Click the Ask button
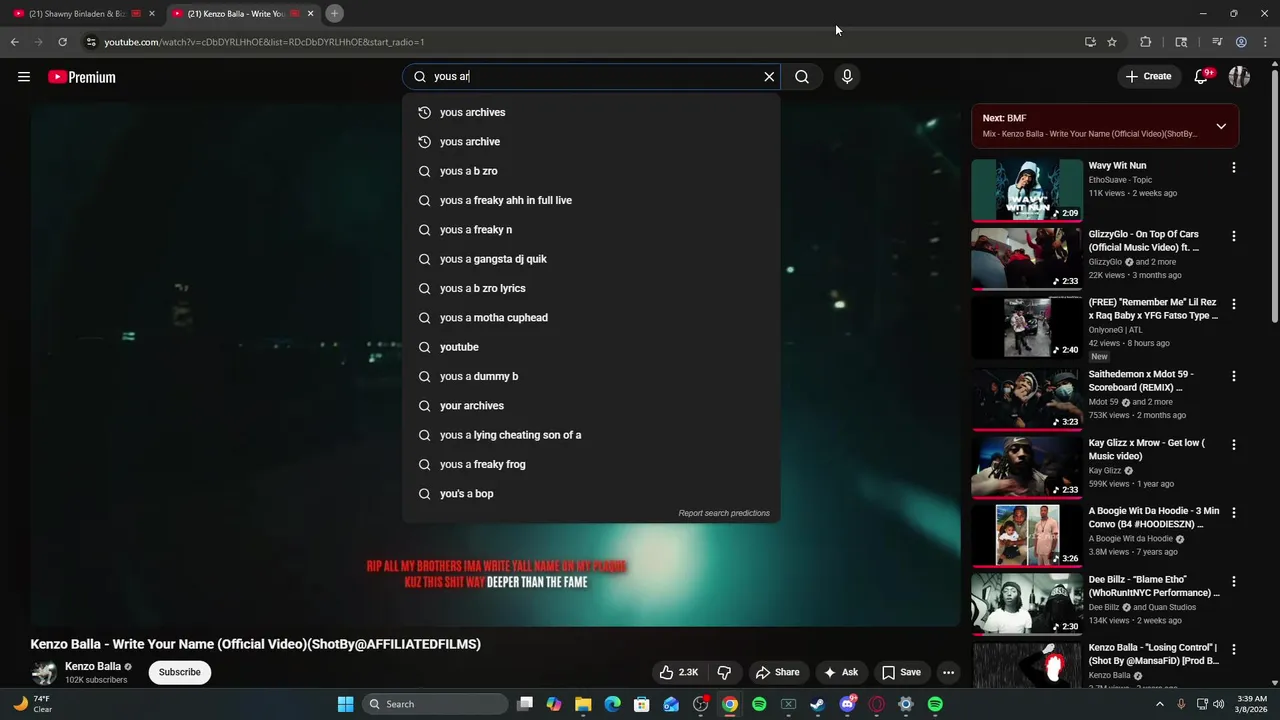Viewport: 1280px width, 720px height. coord(840,672)
